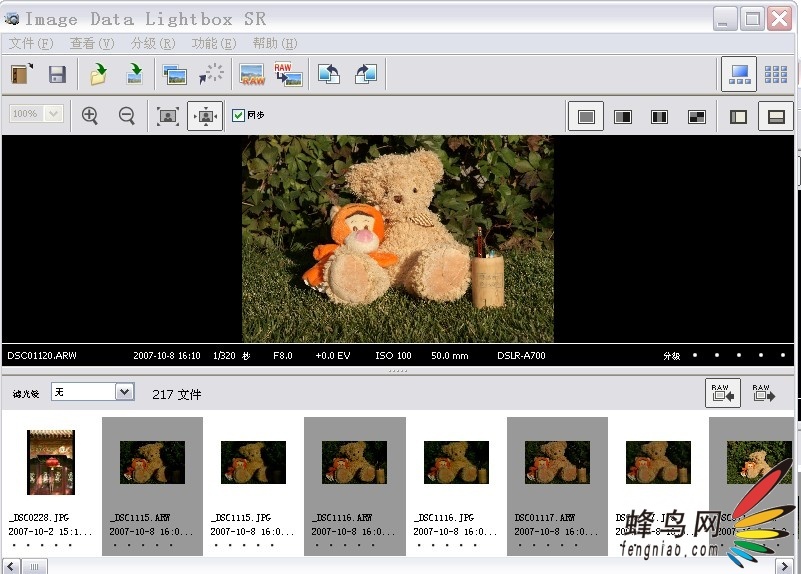Click the RAW import button above the thumbnails

tap(723, 392)
